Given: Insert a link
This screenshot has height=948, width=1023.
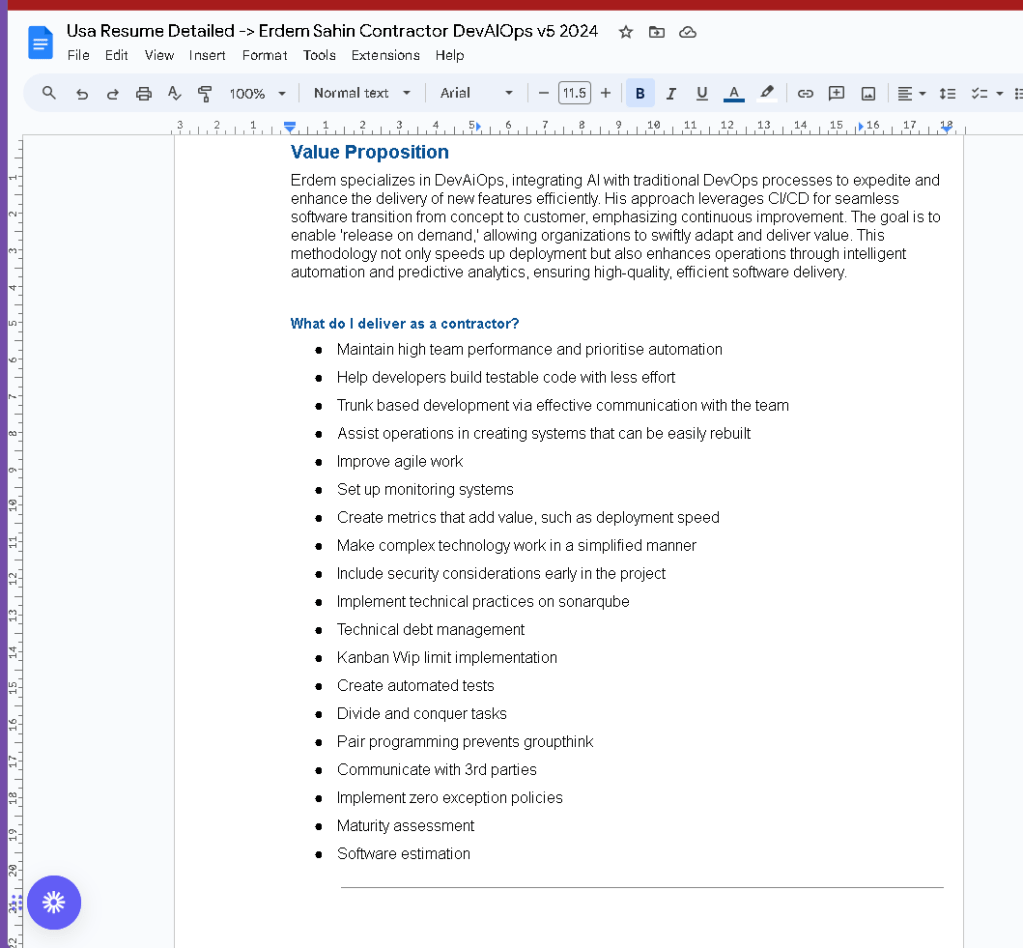Looking at the screenshot, I should pyautogui.click(x=806, y=93).
